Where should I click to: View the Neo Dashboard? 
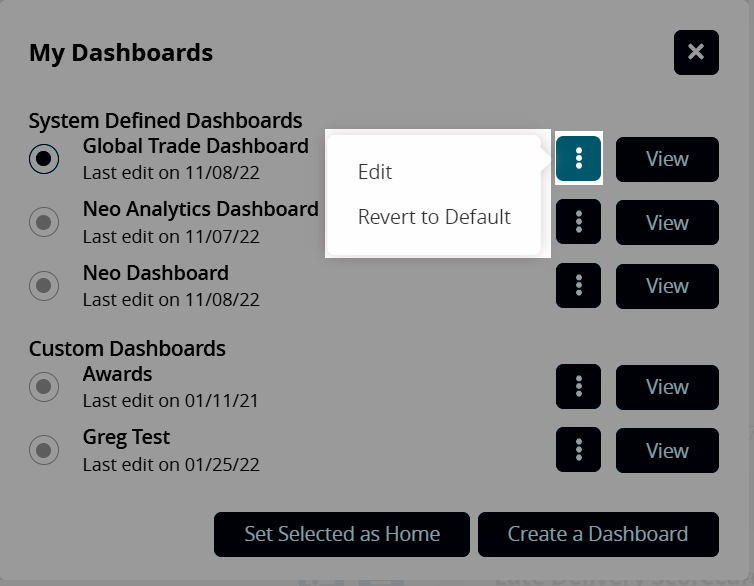click(667, 286)
